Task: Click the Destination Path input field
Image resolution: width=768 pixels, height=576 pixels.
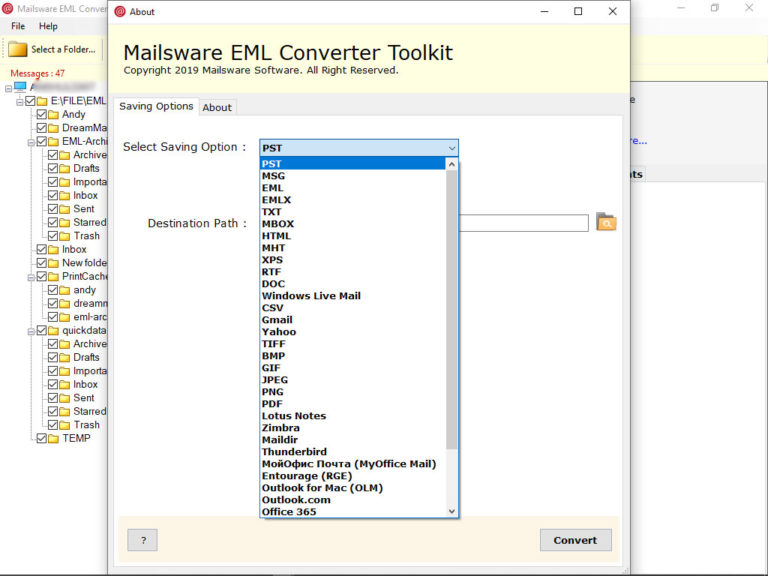Action: 524,223
